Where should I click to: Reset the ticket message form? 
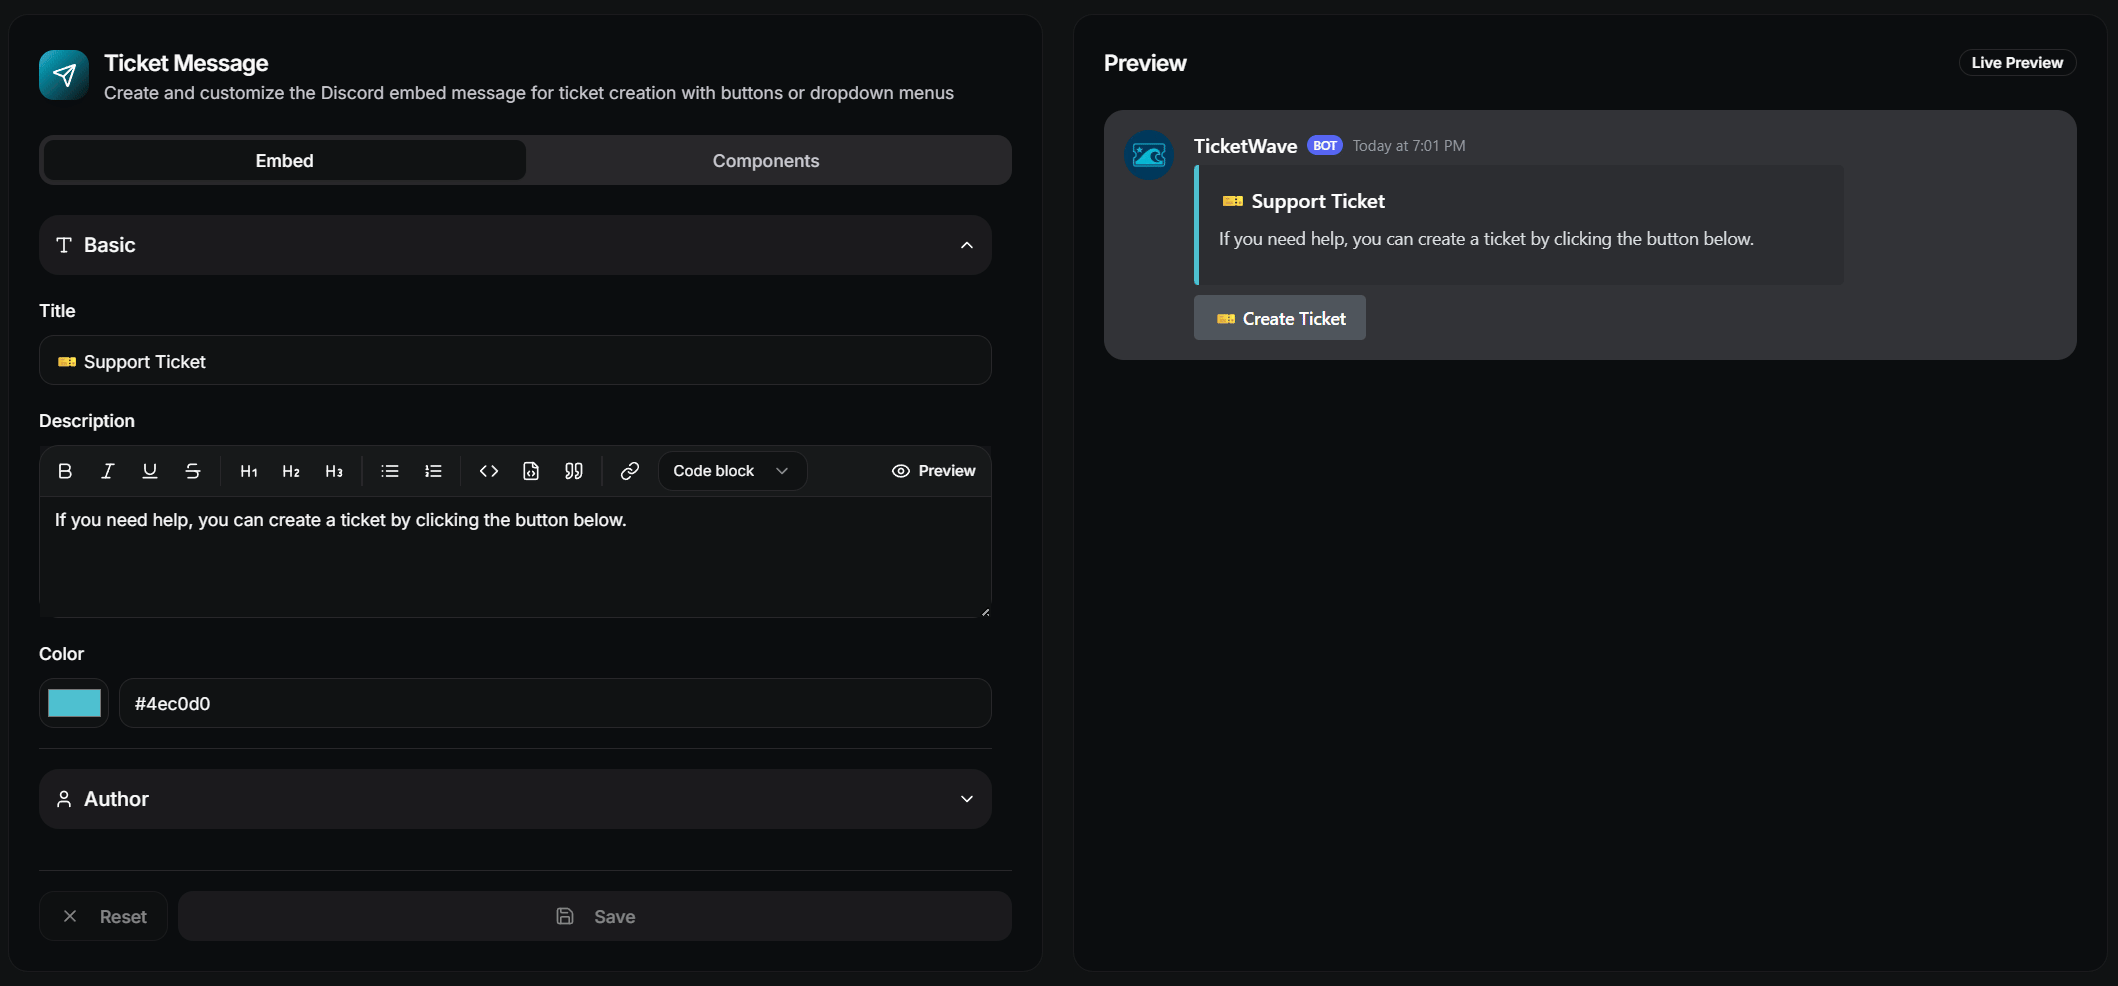[x=104, y=916]
